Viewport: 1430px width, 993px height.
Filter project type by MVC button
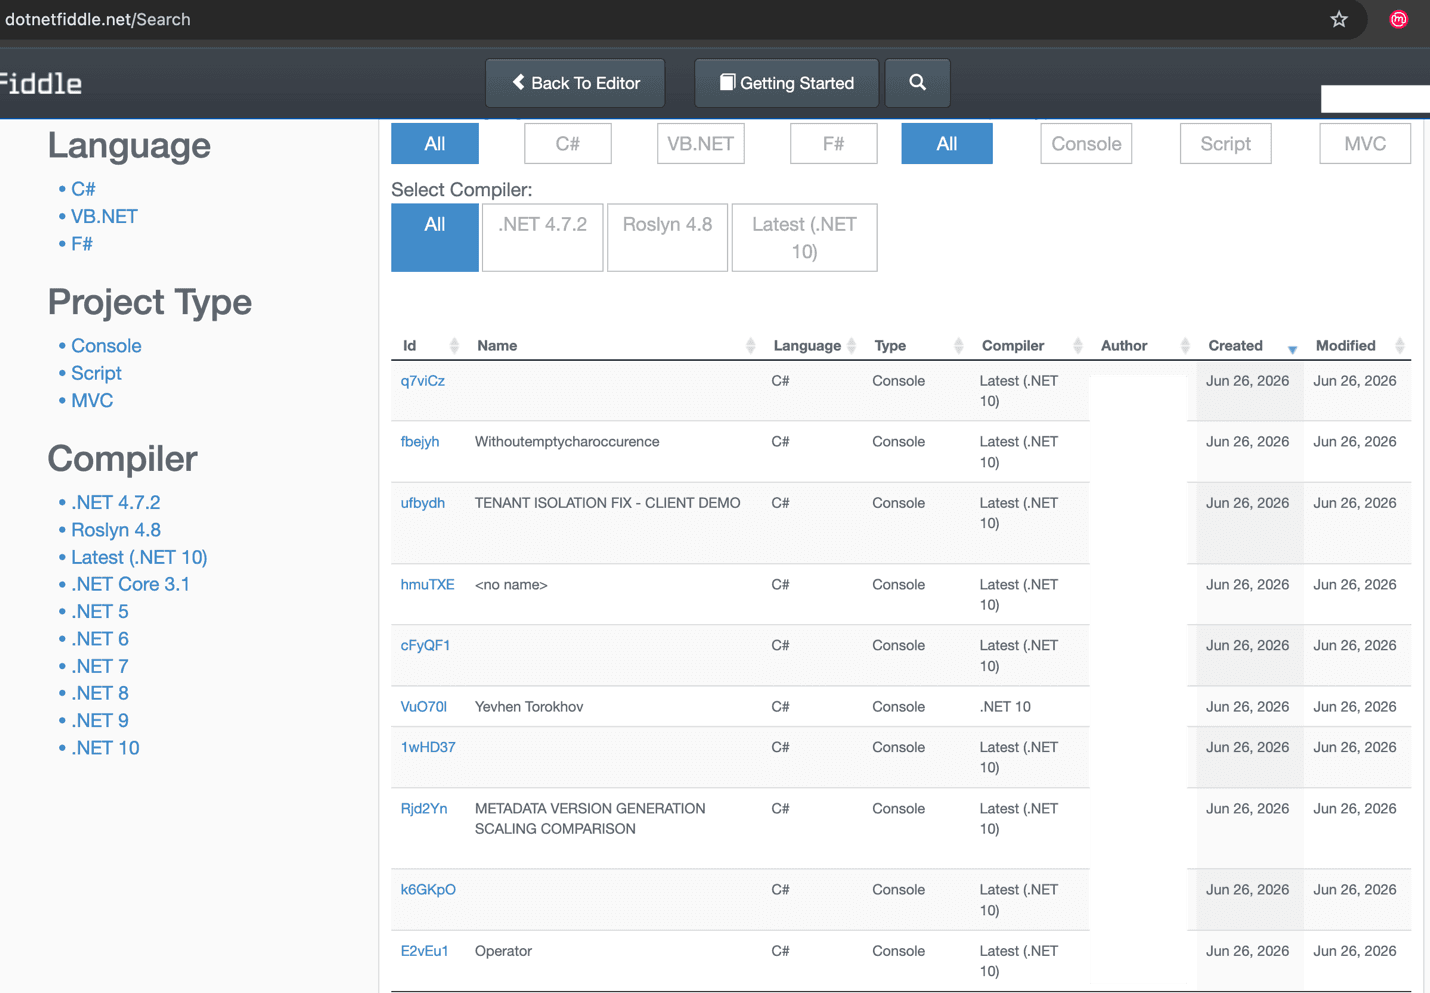(1365, 144)
